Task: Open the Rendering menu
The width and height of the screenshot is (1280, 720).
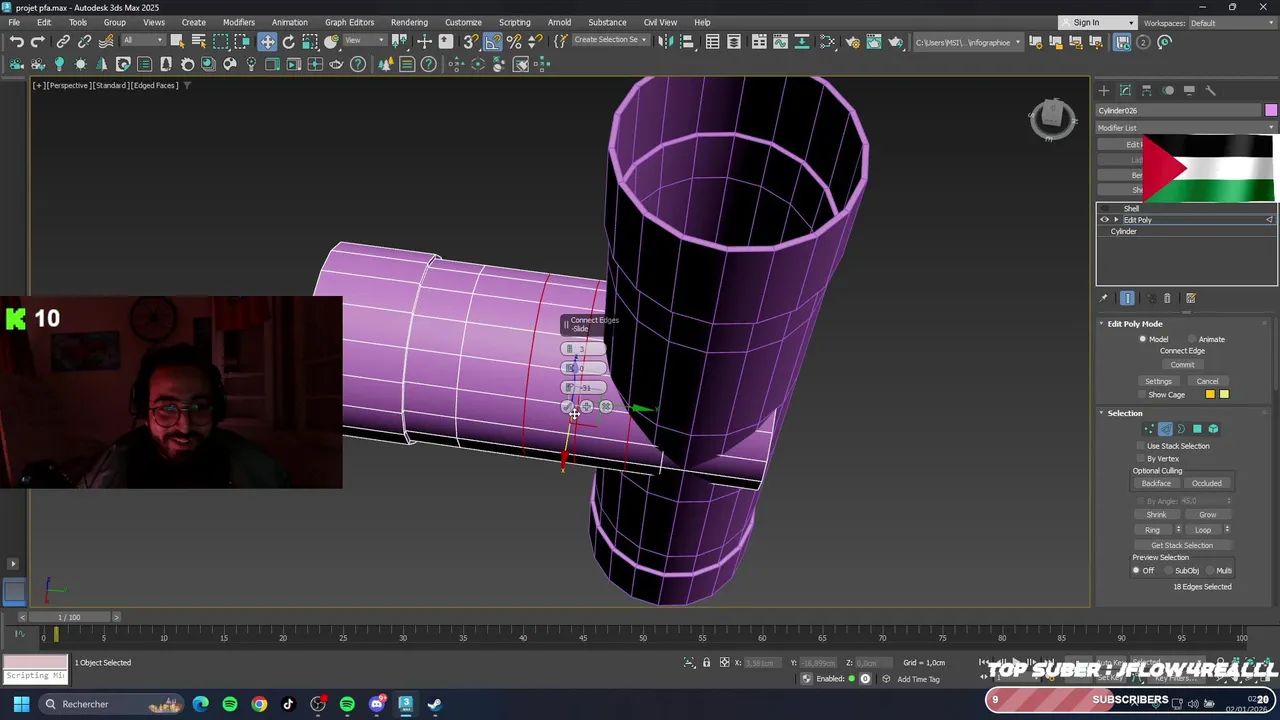Action: (409, 22)
